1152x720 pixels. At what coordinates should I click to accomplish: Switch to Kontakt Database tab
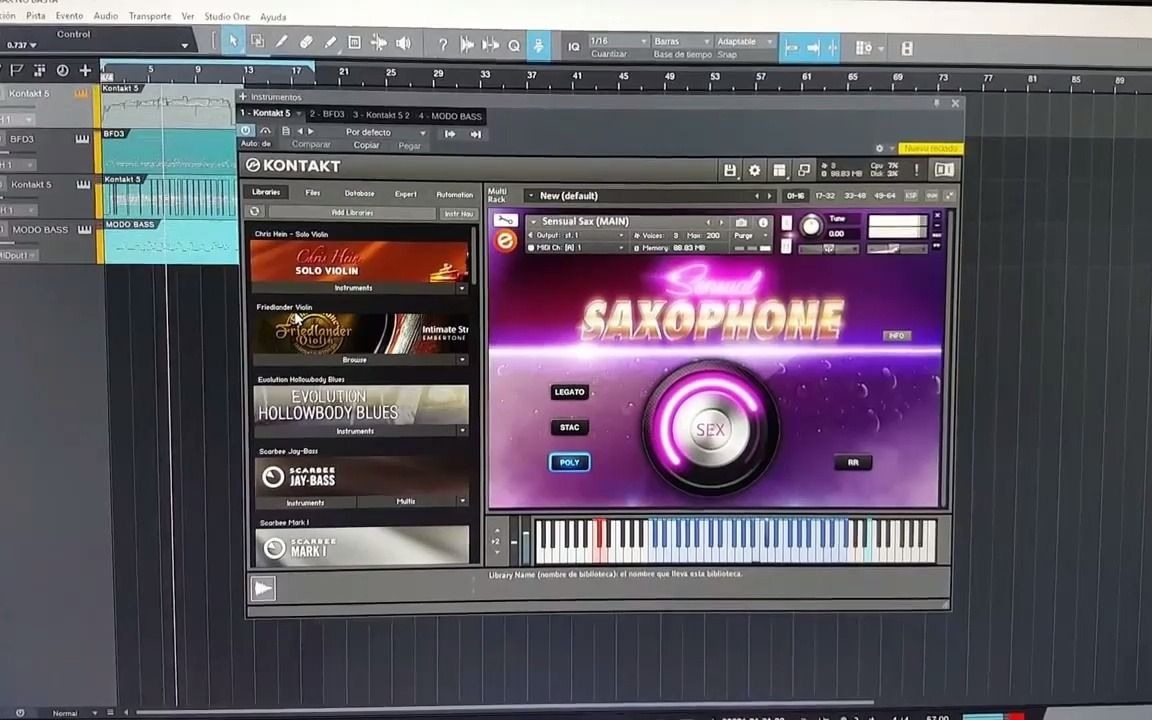pos(359,193)
